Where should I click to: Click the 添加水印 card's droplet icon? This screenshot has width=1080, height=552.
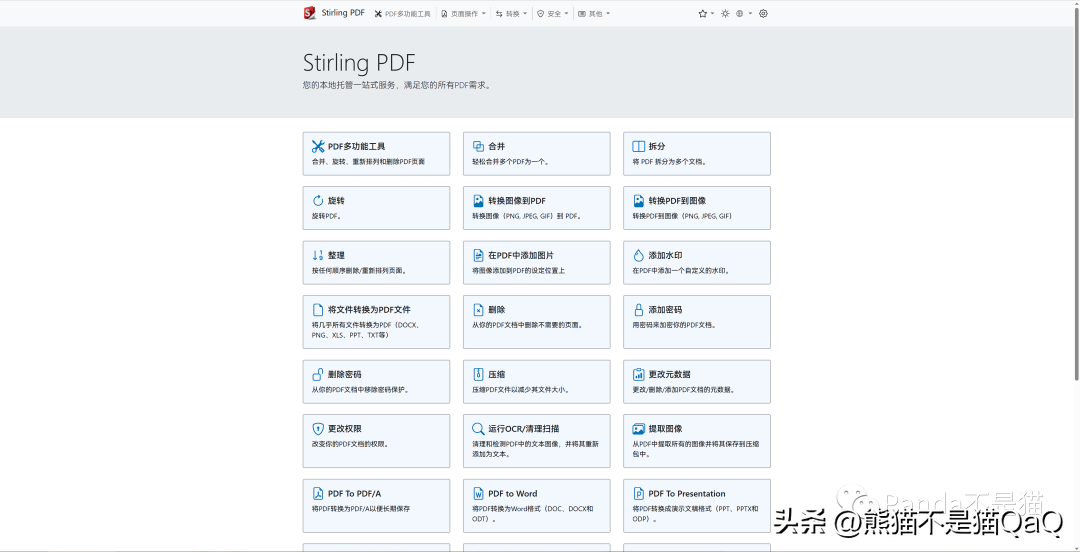(x=638, y=255)
